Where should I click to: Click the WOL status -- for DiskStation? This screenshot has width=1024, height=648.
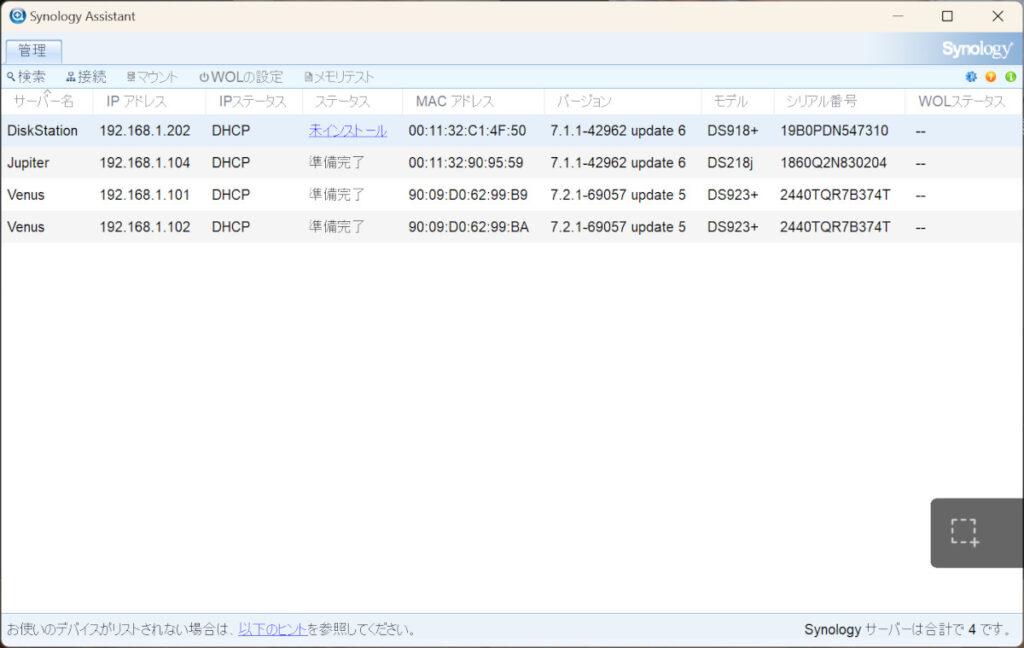920,131
